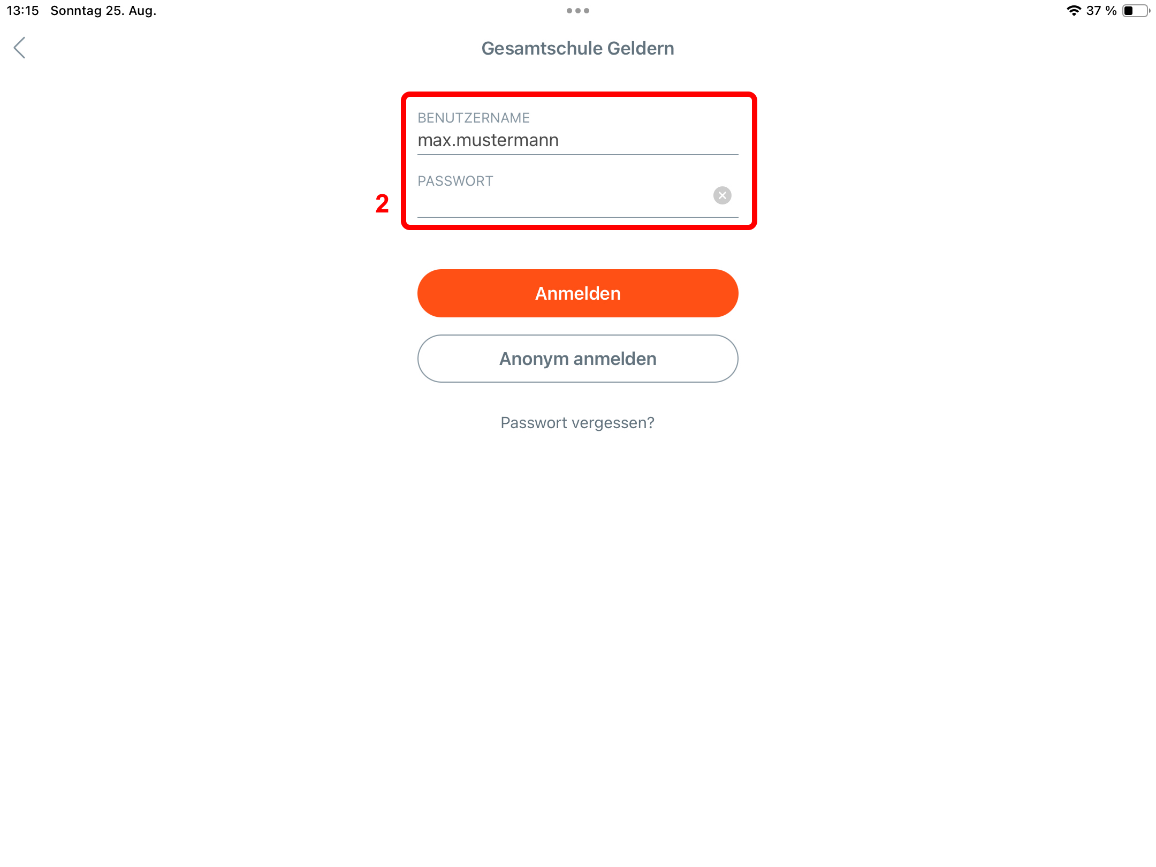Click the red number 2 annotation

pos(382,203)
